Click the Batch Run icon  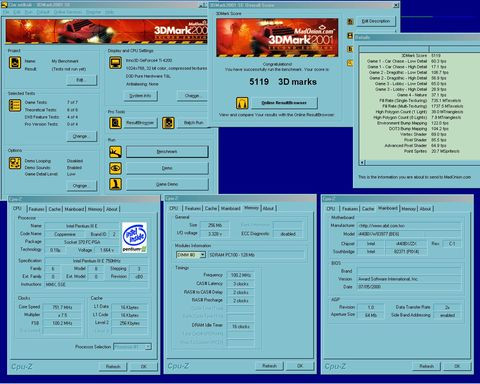pyautogui.click(x=168, y=123)
